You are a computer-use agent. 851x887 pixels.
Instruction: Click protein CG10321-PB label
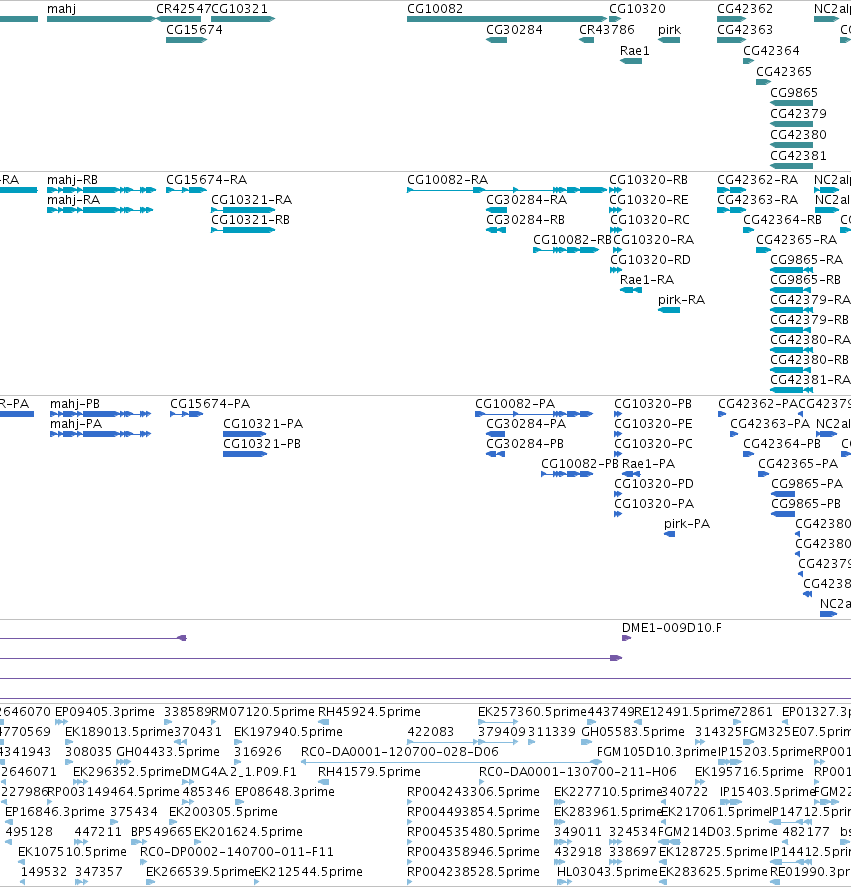pyautogui.click(x=261, y=444)
